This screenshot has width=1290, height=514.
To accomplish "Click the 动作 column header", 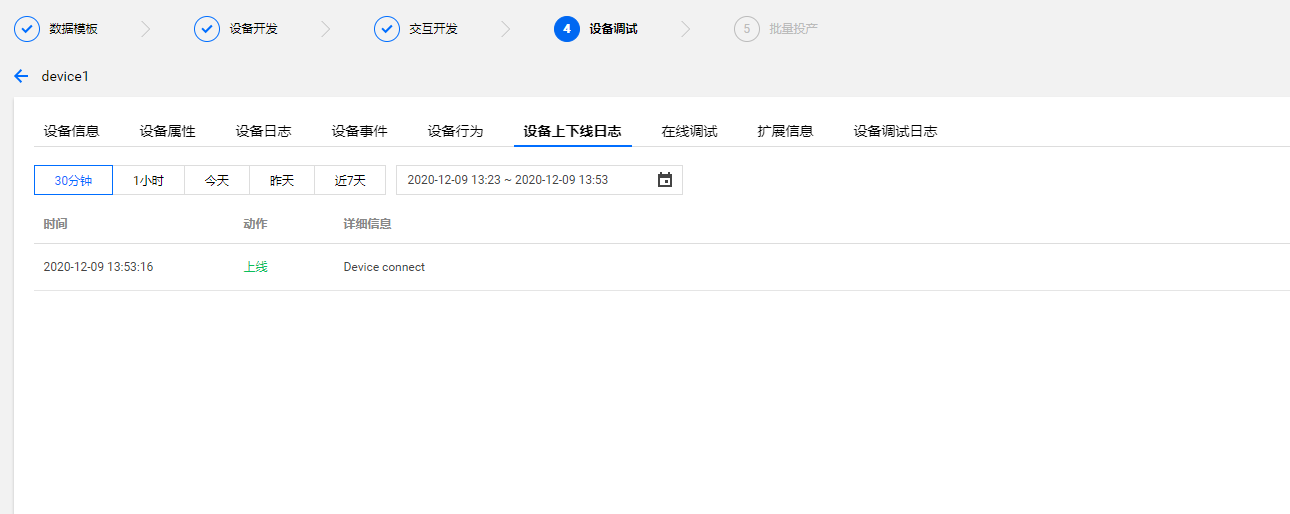I will (x=256, y=224).
